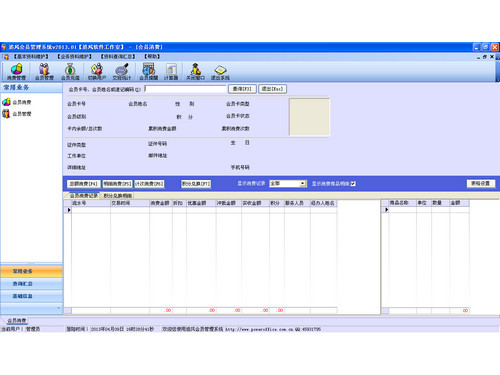500x375 pixels.
Task: Click the 经办人姓名 column header
Action: (324, 203)
